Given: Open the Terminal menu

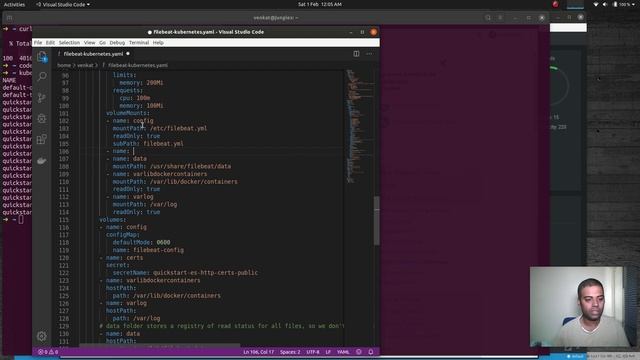Looking at the screenshot, I should (139, 42).
